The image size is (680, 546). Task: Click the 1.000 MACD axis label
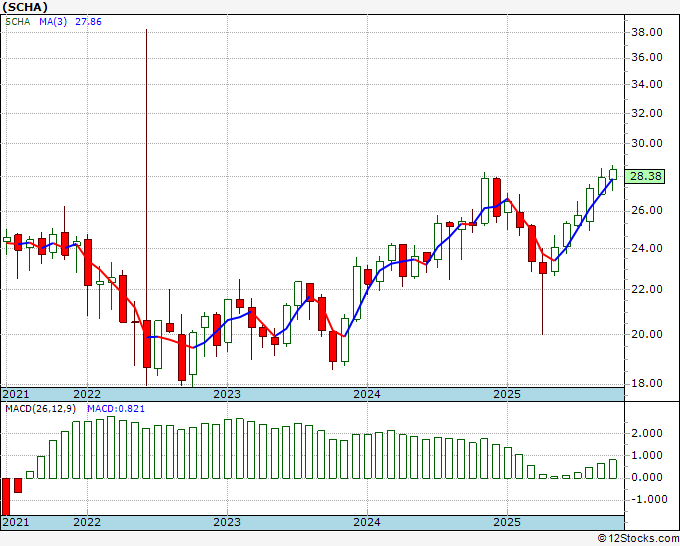click(647, 455)
